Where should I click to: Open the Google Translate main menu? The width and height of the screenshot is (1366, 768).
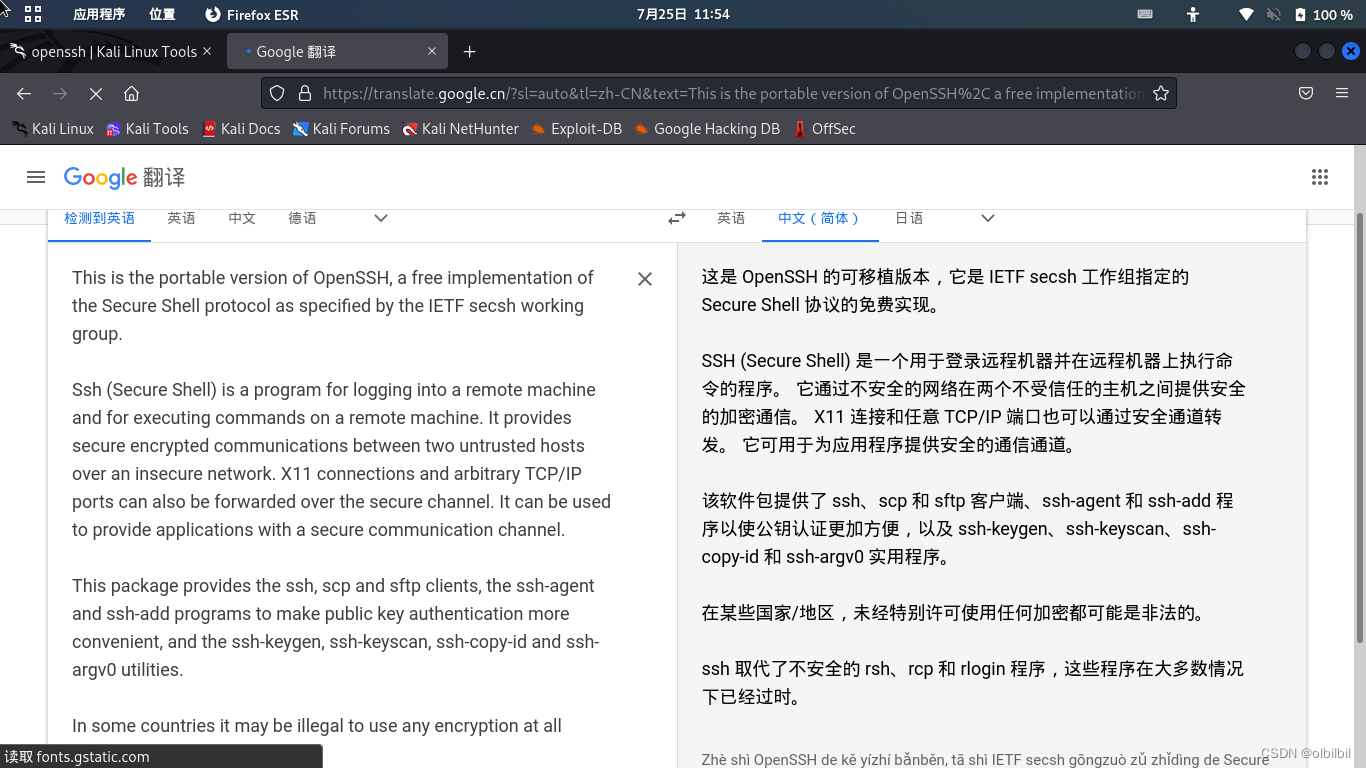tap(36, 177)
